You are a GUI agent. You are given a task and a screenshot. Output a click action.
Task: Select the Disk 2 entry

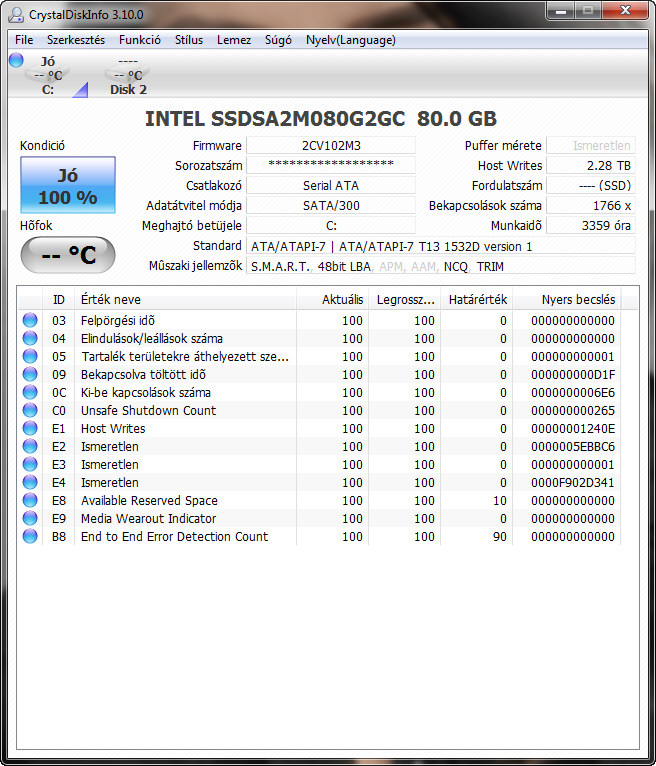128,75
